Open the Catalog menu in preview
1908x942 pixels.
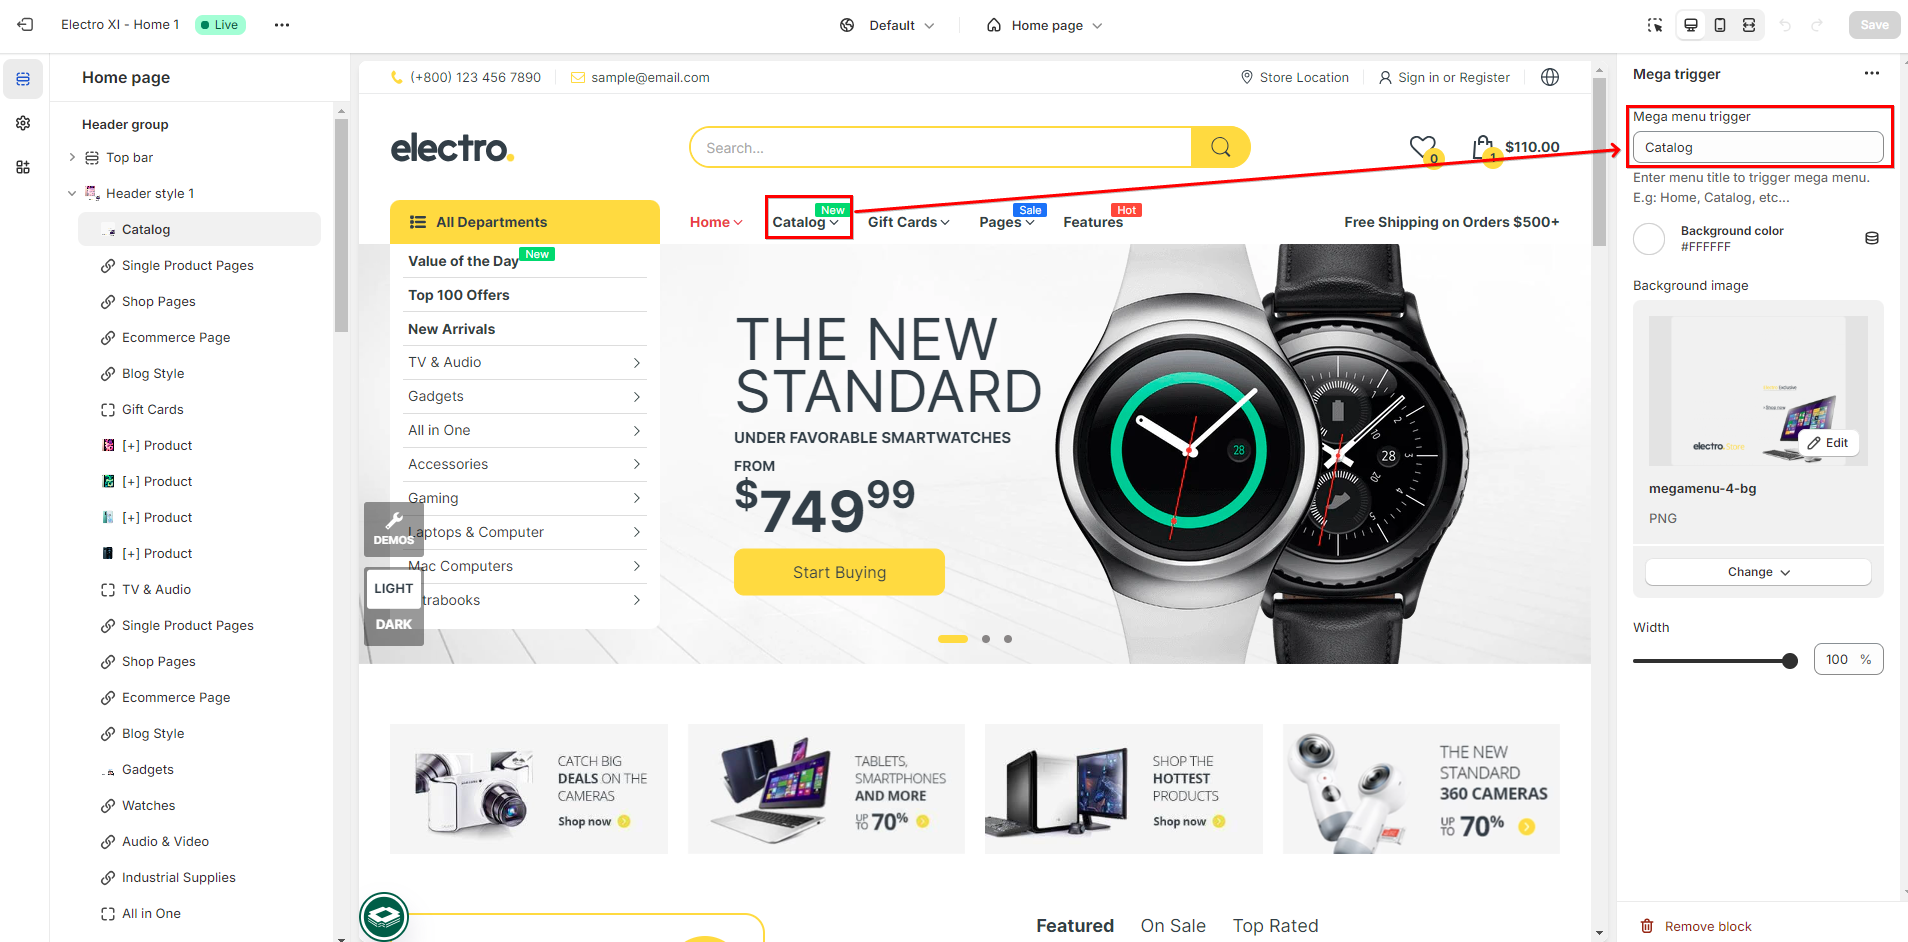(x=806, y=222)
